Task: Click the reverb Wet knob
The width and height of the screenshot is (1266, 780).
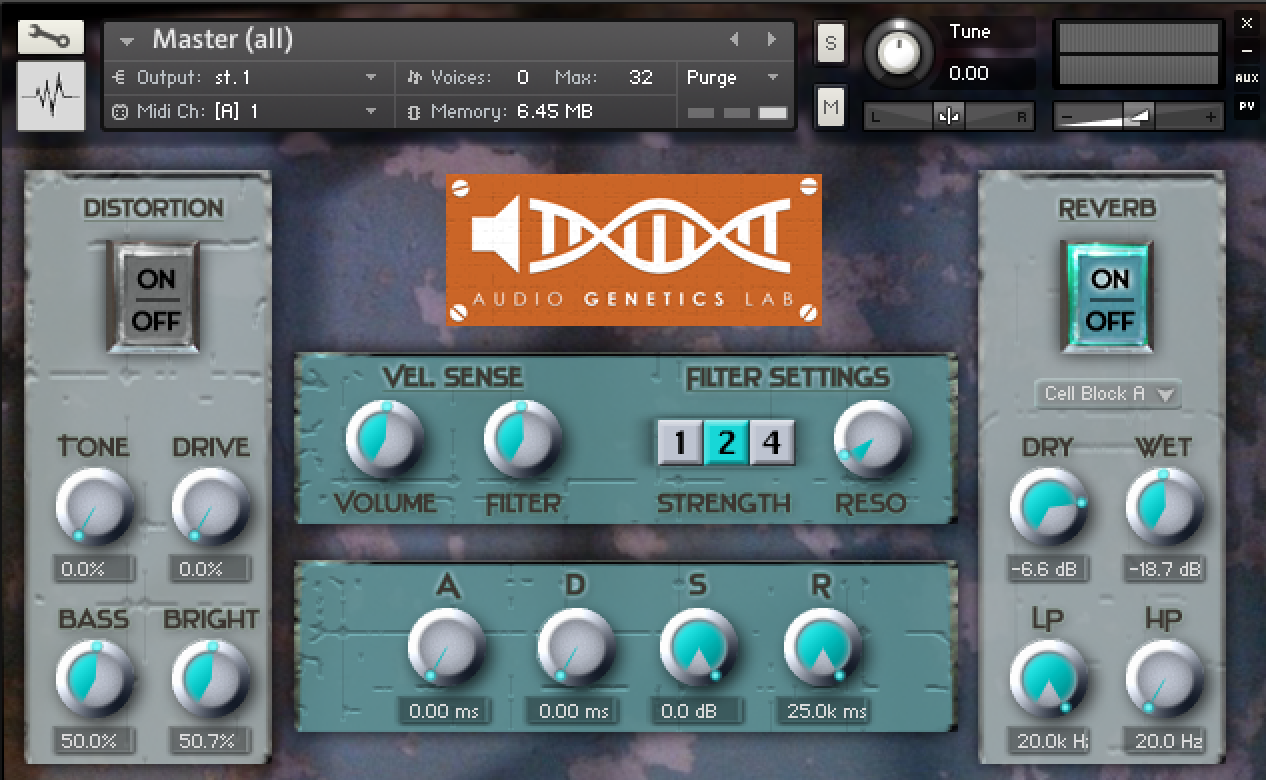Action: (1164, 507)
